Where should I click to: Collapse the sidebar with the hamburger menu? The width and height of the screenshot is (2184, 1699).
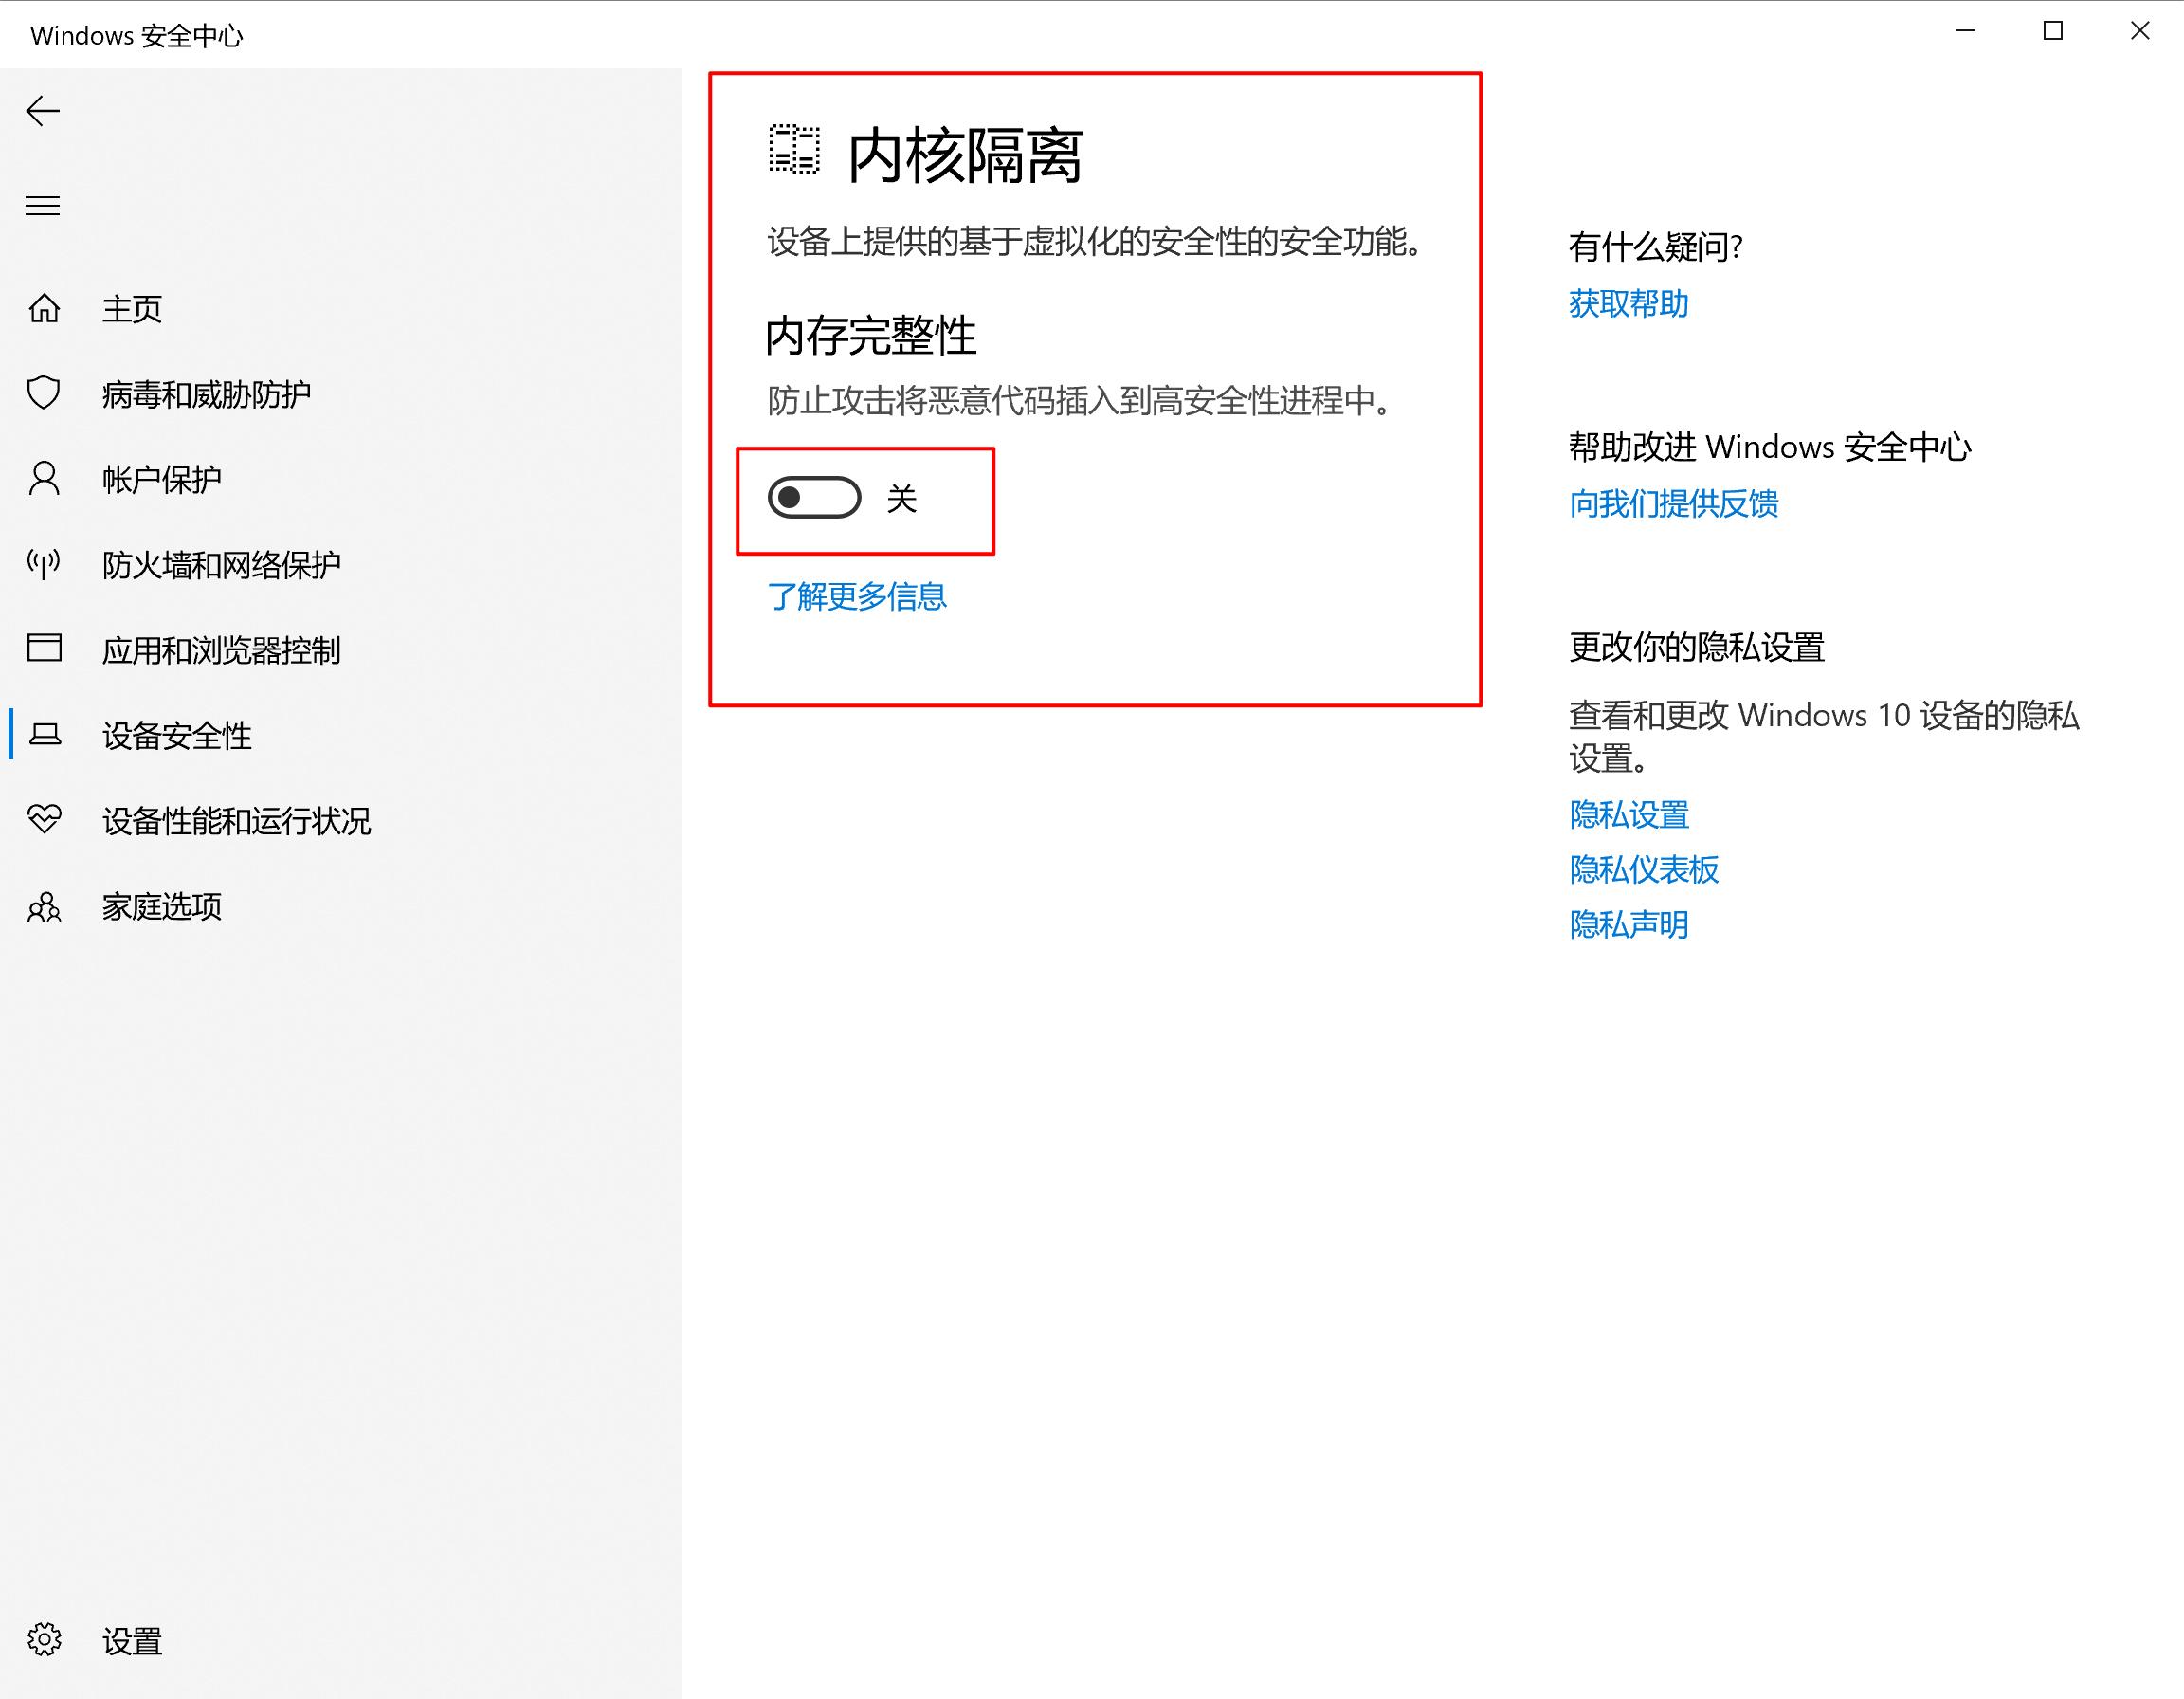coord(43,205)
